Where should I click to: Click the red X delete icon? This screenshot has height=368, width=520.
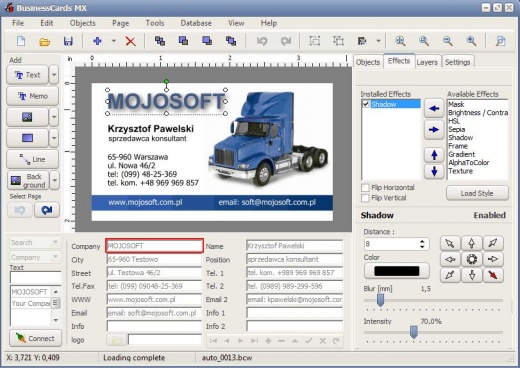tap(130, 41)
